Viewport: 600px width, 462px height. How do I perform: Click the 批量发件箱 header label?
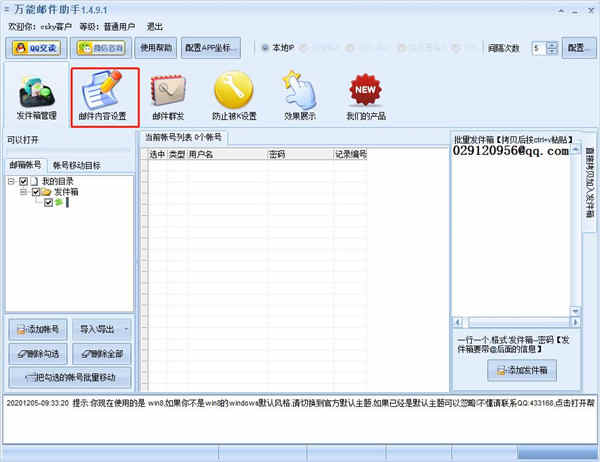pyautogui.click(x=513, y=139)
